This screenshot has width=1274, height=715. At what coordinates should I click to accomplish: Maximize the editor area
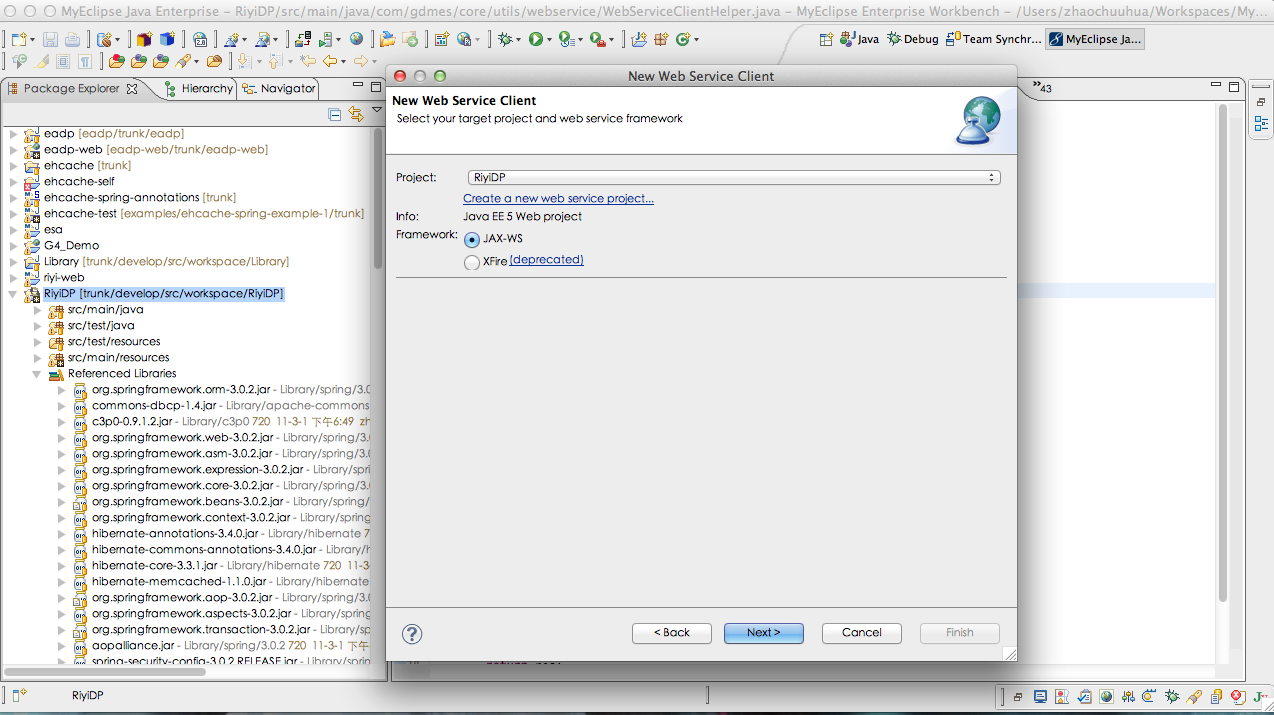click(1234, 87)
